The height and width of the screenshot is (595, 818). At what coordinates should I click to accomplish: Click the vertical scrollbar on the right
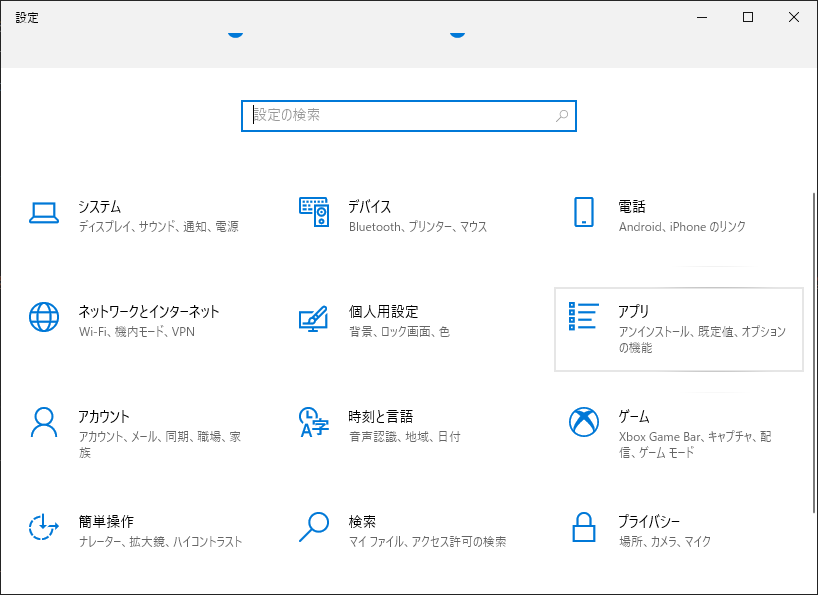tap(814, 353)
